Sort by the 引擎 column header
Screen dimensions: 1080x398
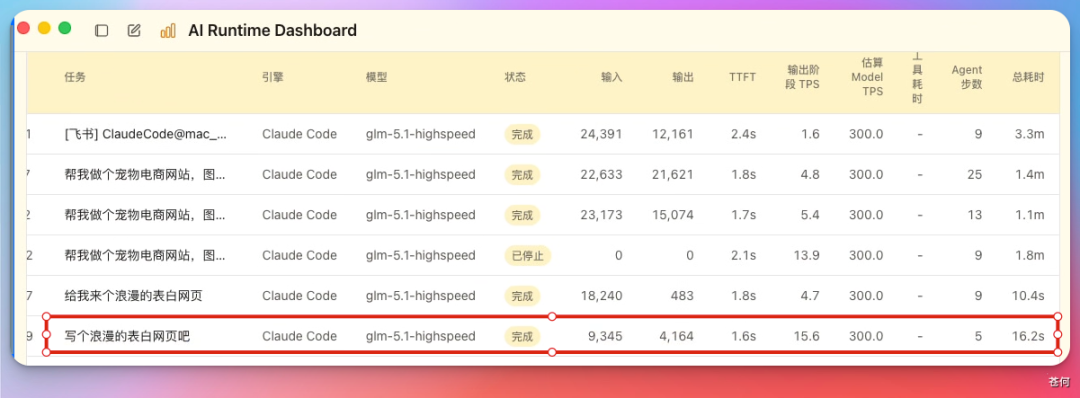coord(273,77)
